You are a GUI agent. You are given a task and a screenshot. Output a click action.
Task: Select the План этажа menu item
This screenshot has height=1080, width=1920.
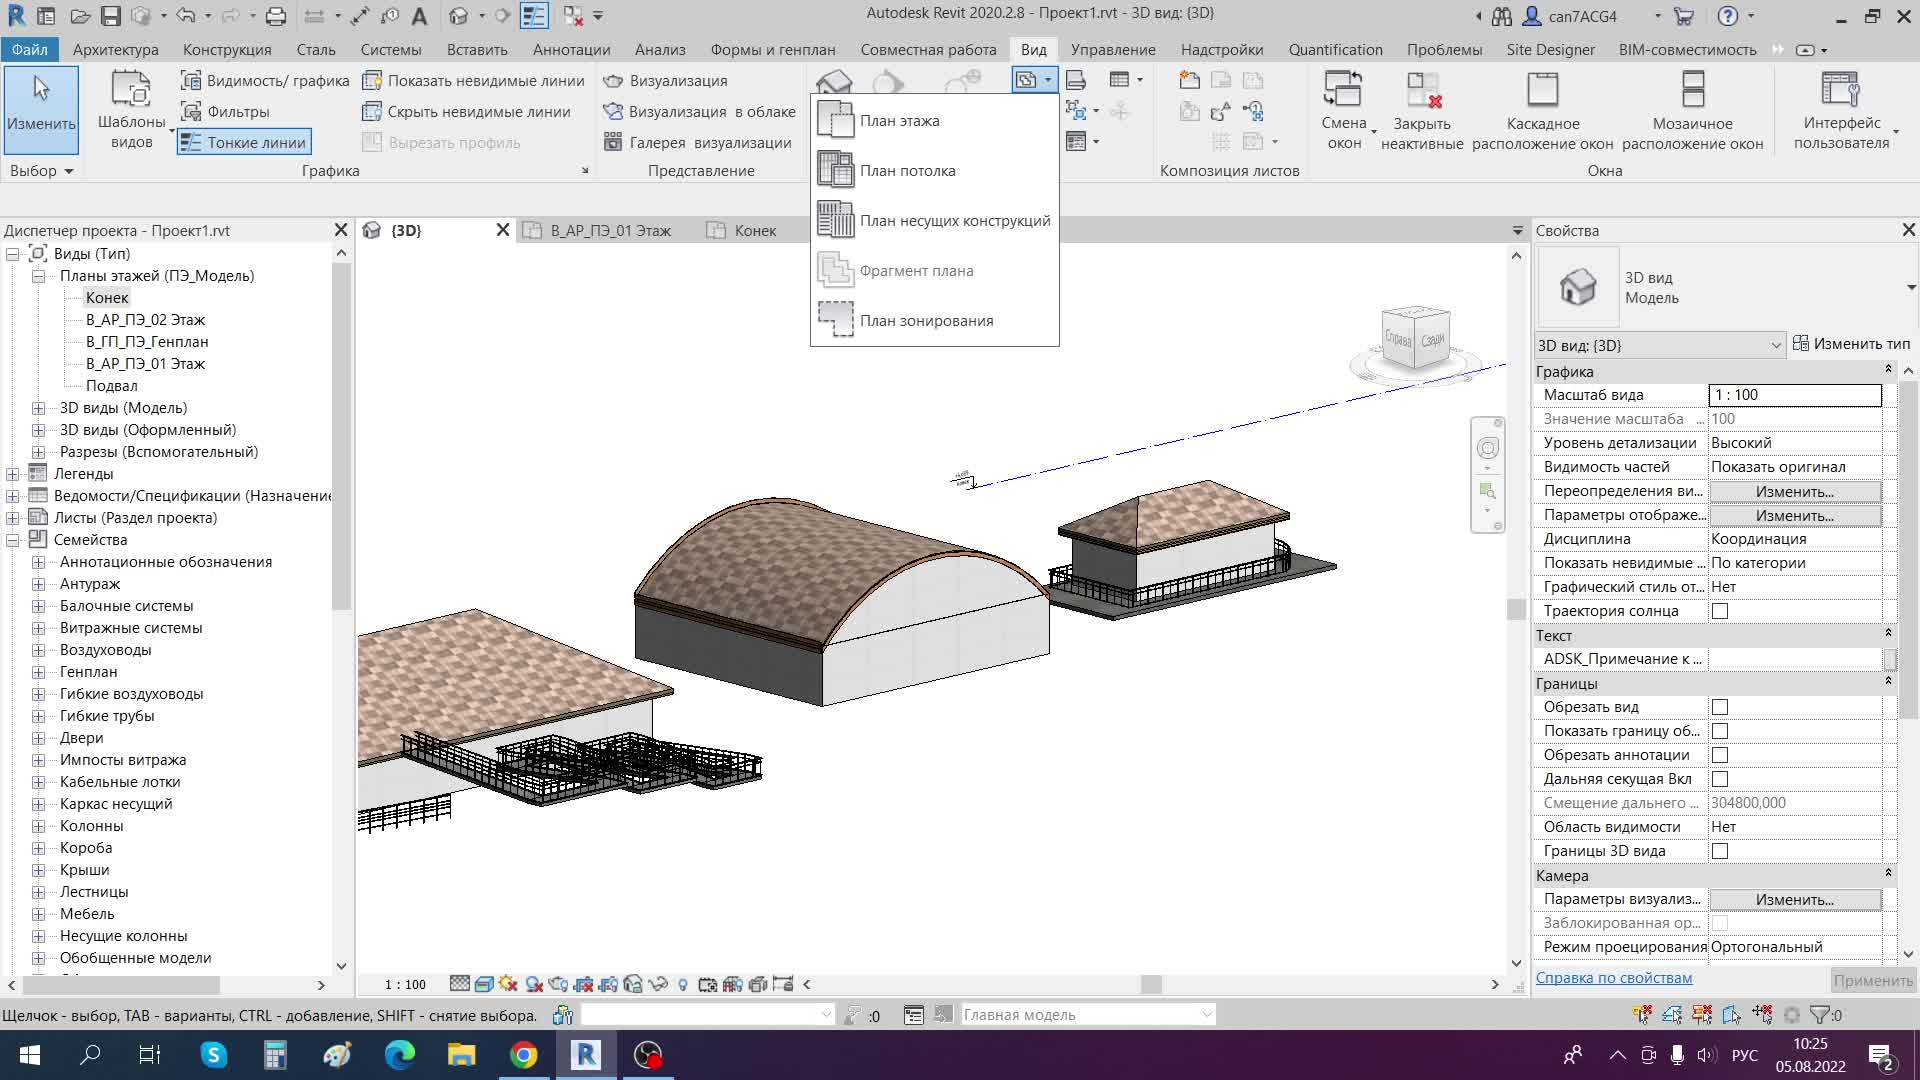901,120
